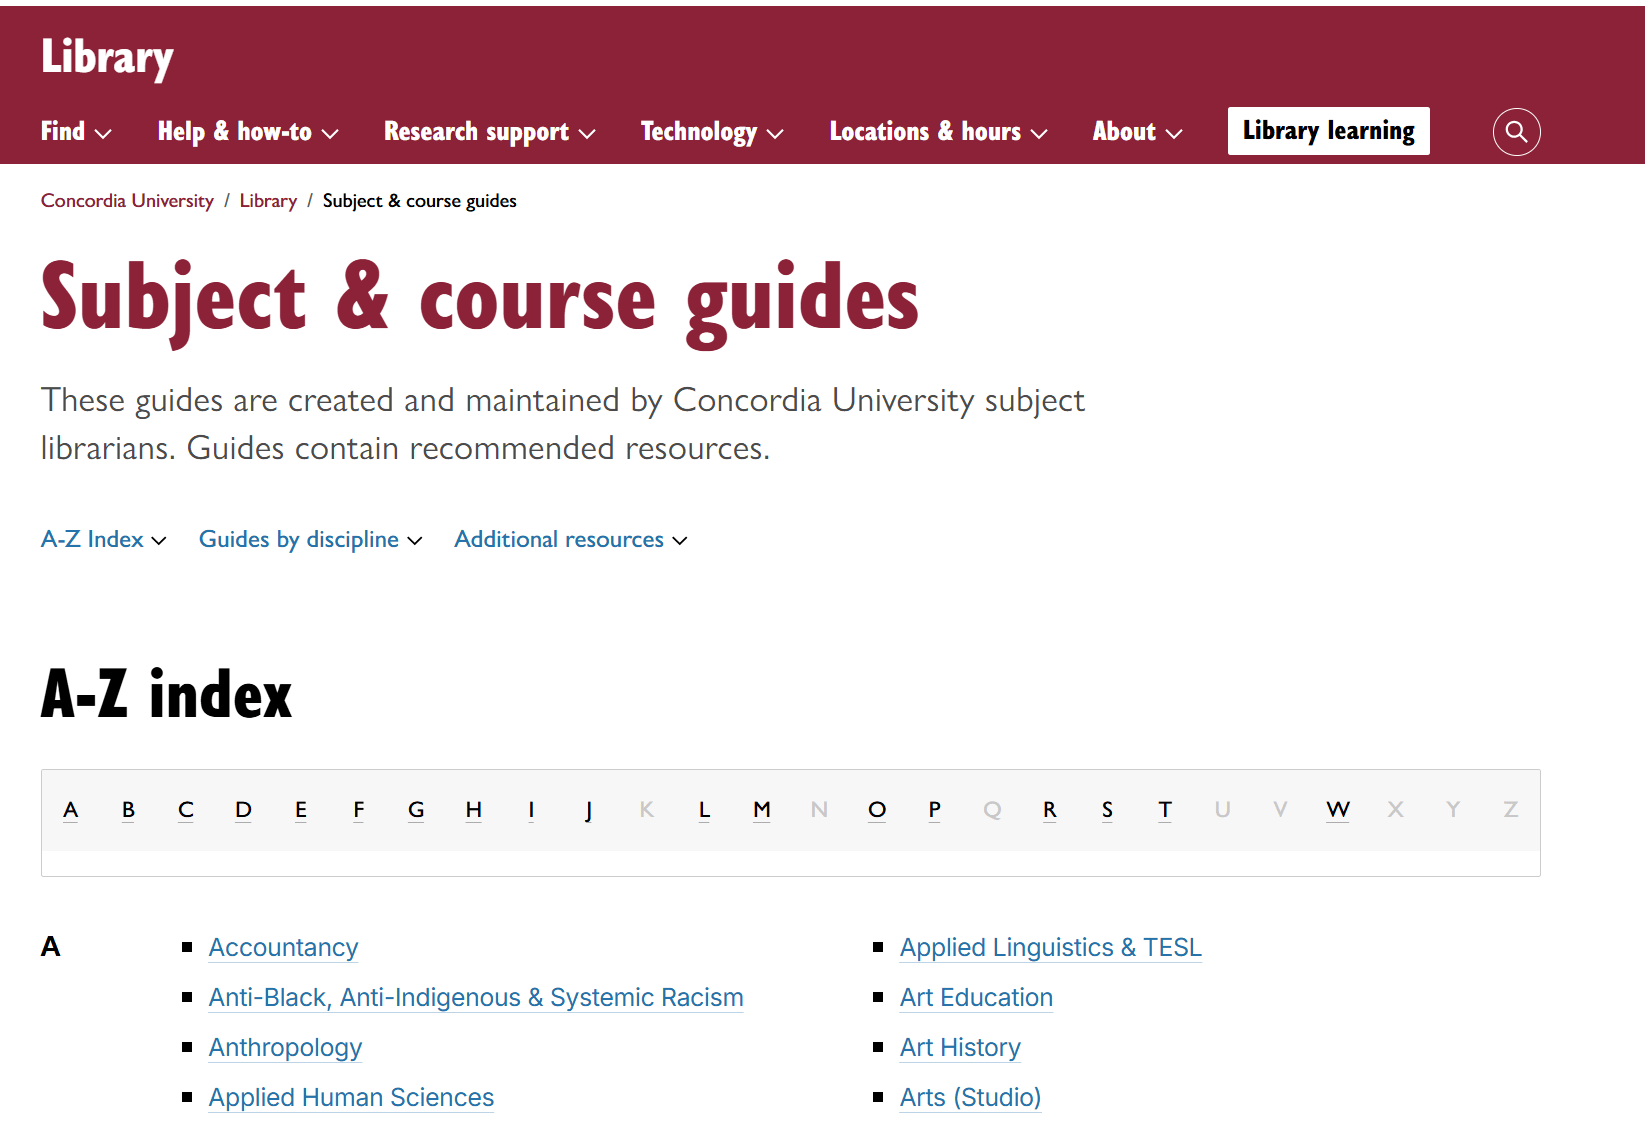Open the A-Z Index dropdown
Screen dimensions: 1645x1129
pos(103,540)
